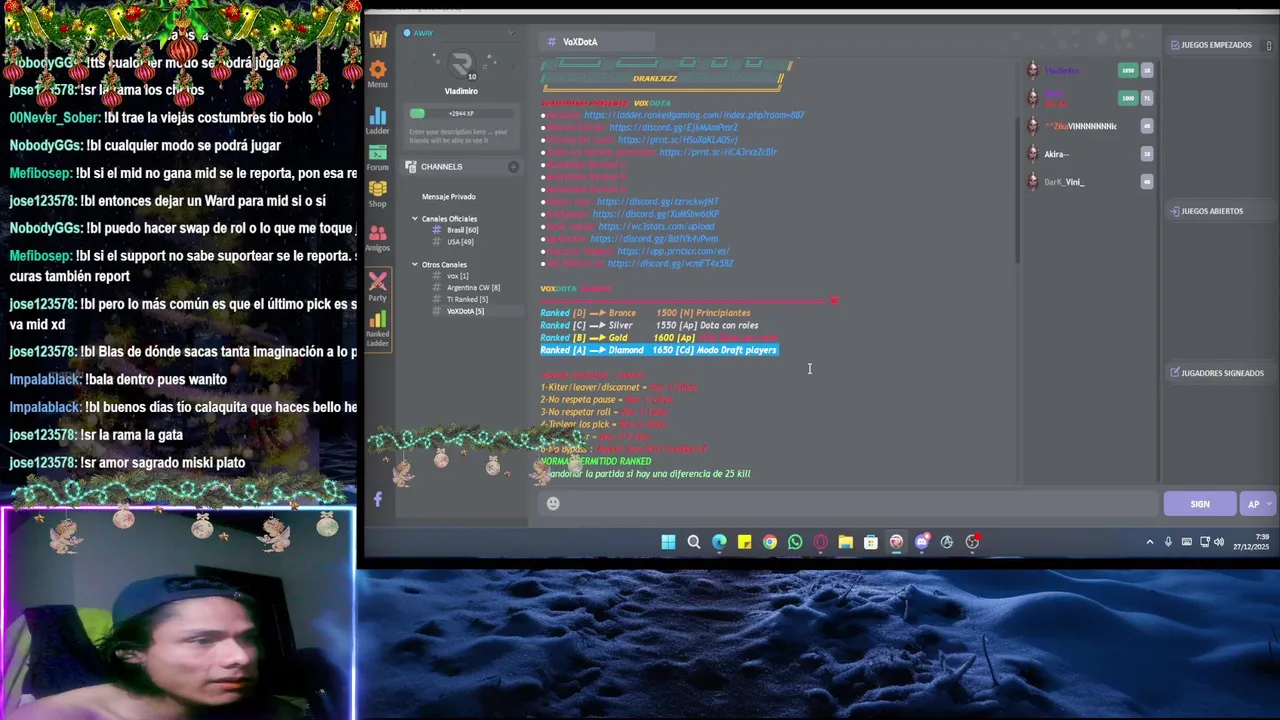The height and width of the screenshot is (720, 1280).
Task: Collapse the Otros Canales group
Action: pyautogui.click(x=415, y=265)
